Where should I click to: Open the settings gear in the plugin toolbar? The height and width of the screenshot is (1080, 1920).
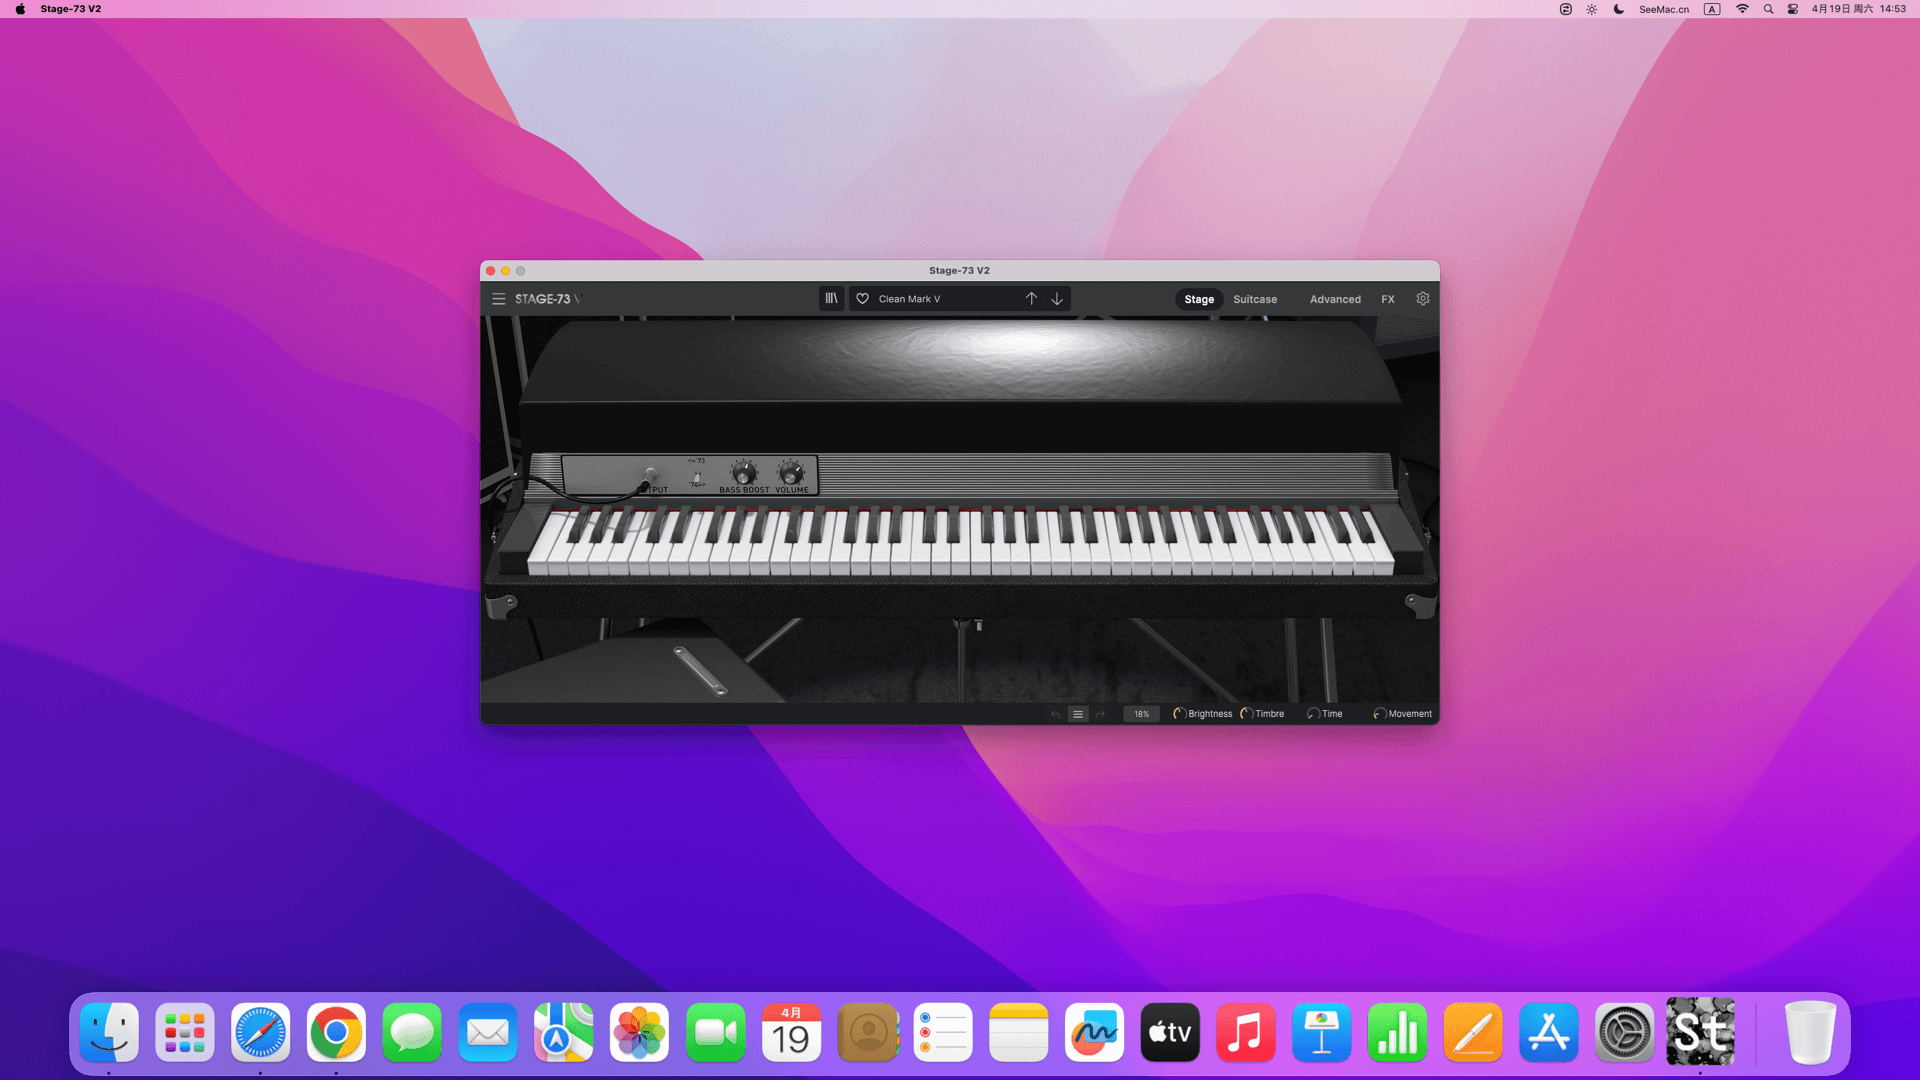[1422, 299]
